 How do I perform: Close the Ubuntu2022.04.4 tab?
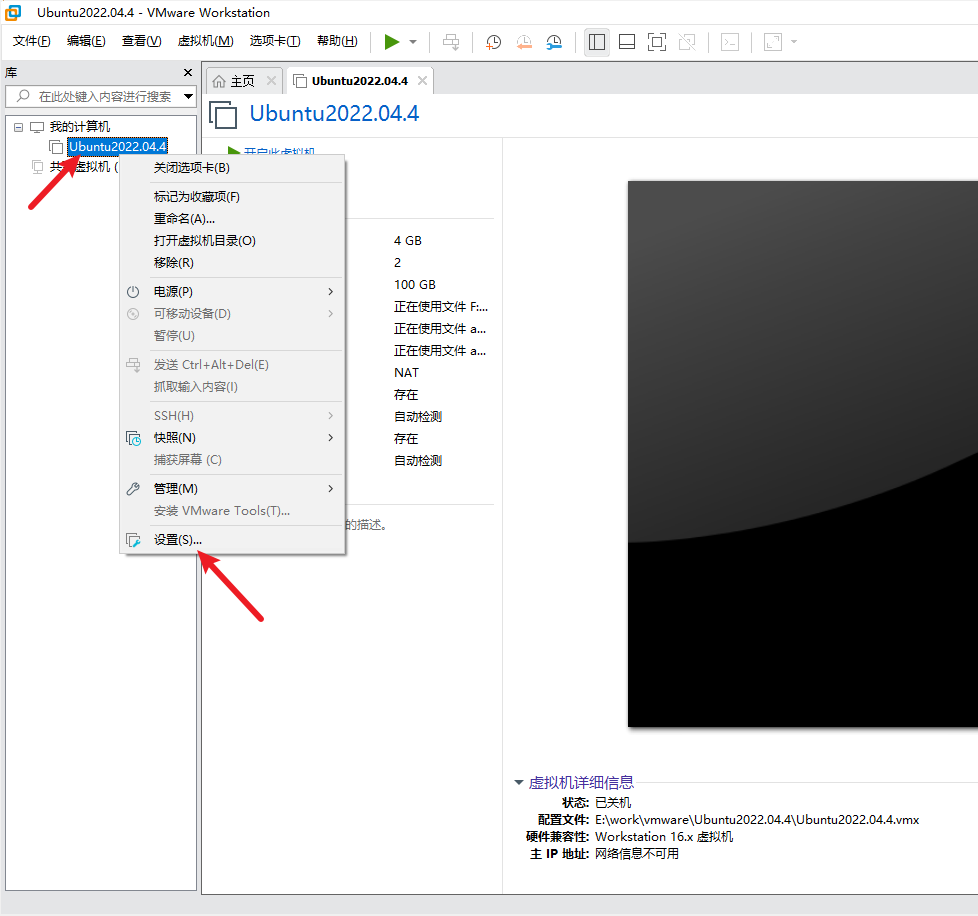[x=422, y=80]
